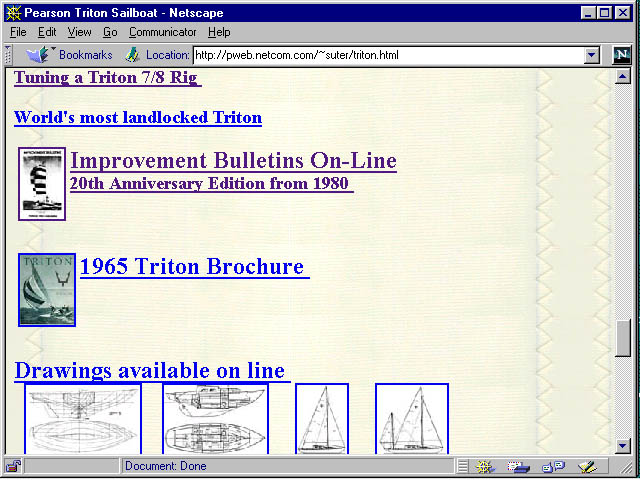
Task: Expand the Location URL history dropdown
Action: point(591,55)
